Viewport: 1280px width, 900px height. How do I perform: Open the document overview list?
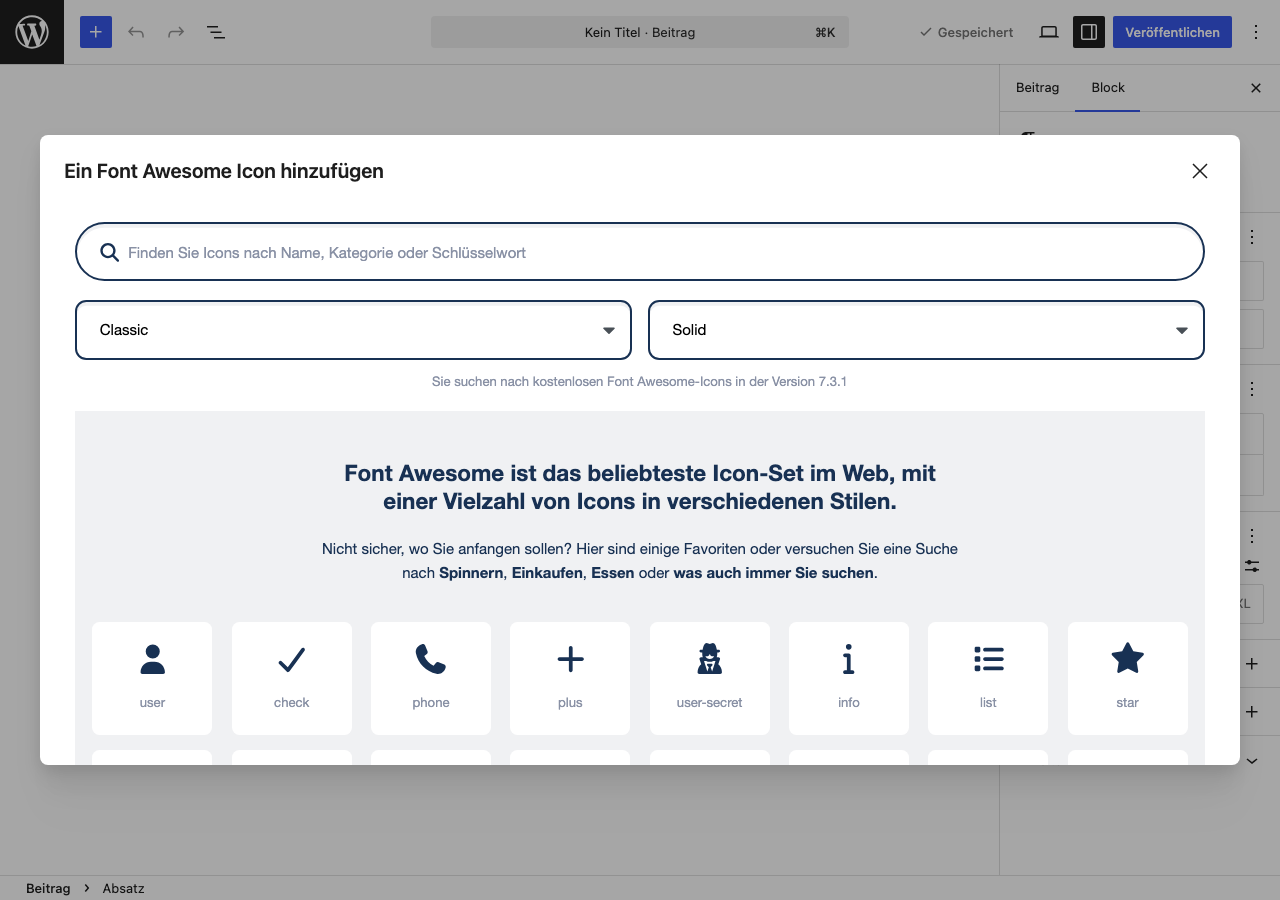[x=216, y=32]
